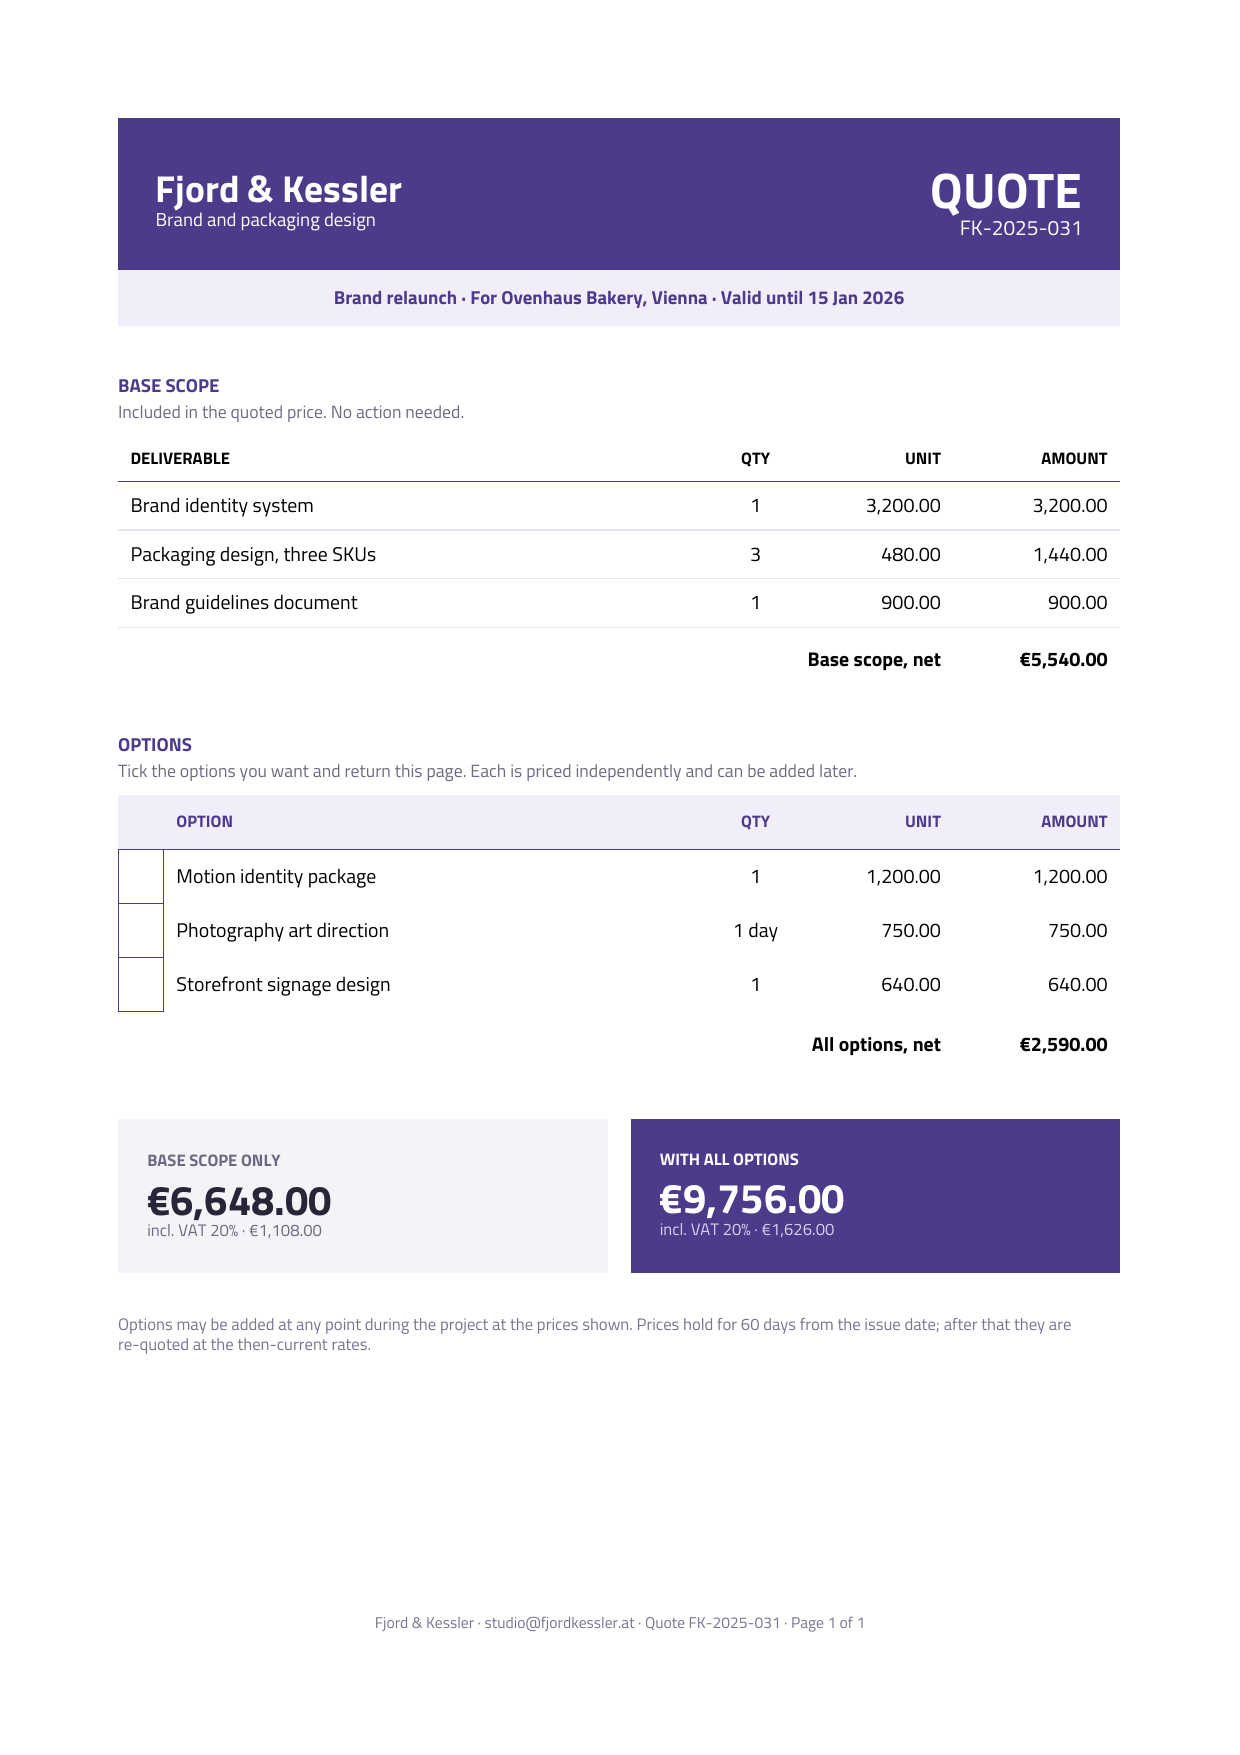1240x1755 pixels.
Task: Select the quote number FK-2025-031
Action: (x=1020, y=228)
